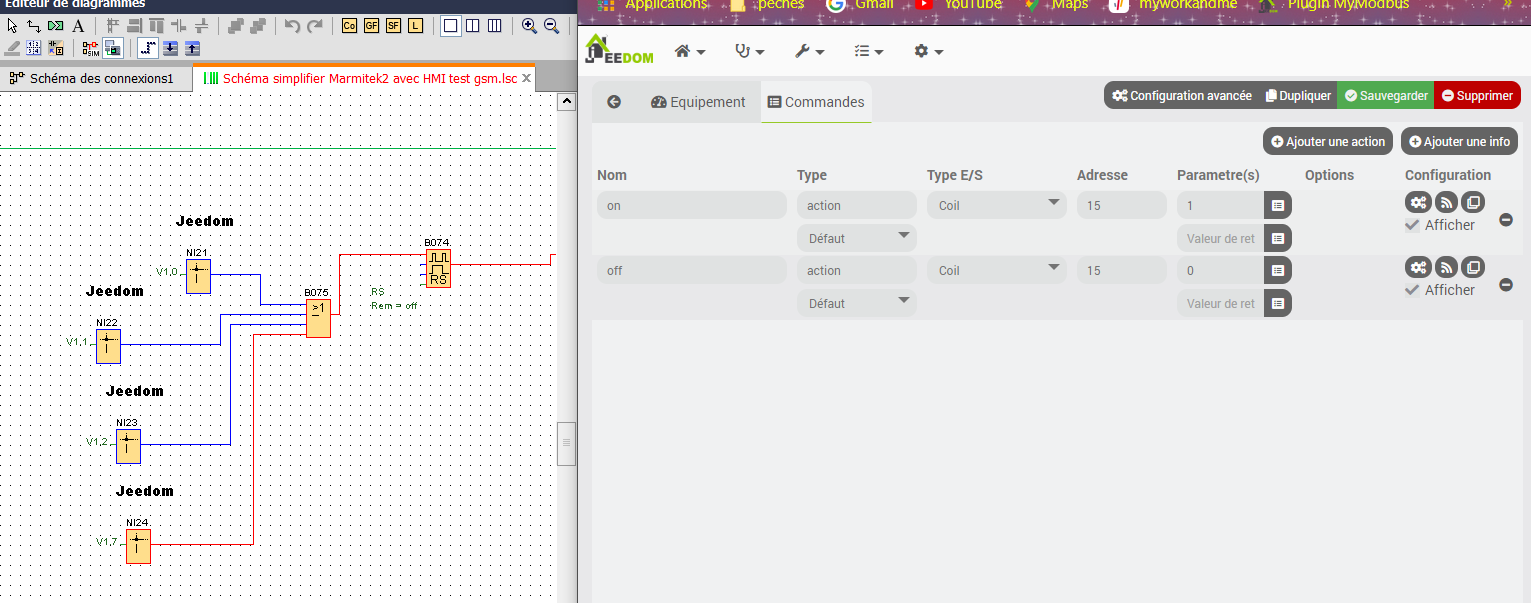Click Ajouter une info
Screen dimensions: 1531x603
[x=1459, y=141]
